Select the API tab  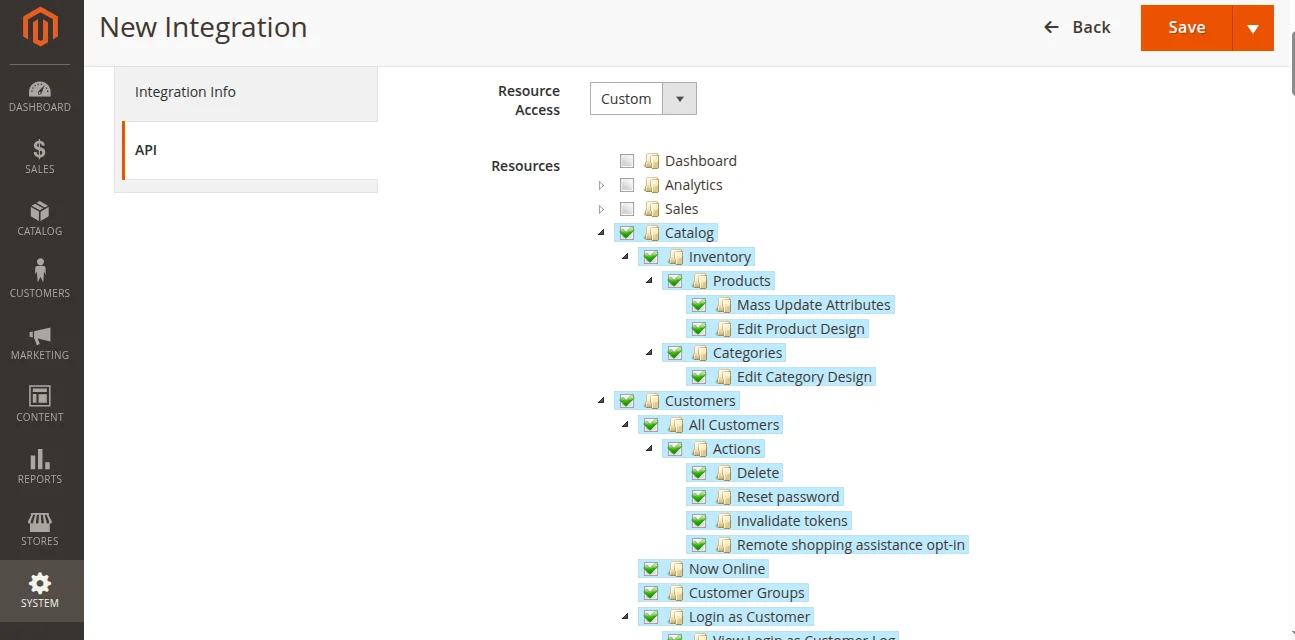(146, 149)
